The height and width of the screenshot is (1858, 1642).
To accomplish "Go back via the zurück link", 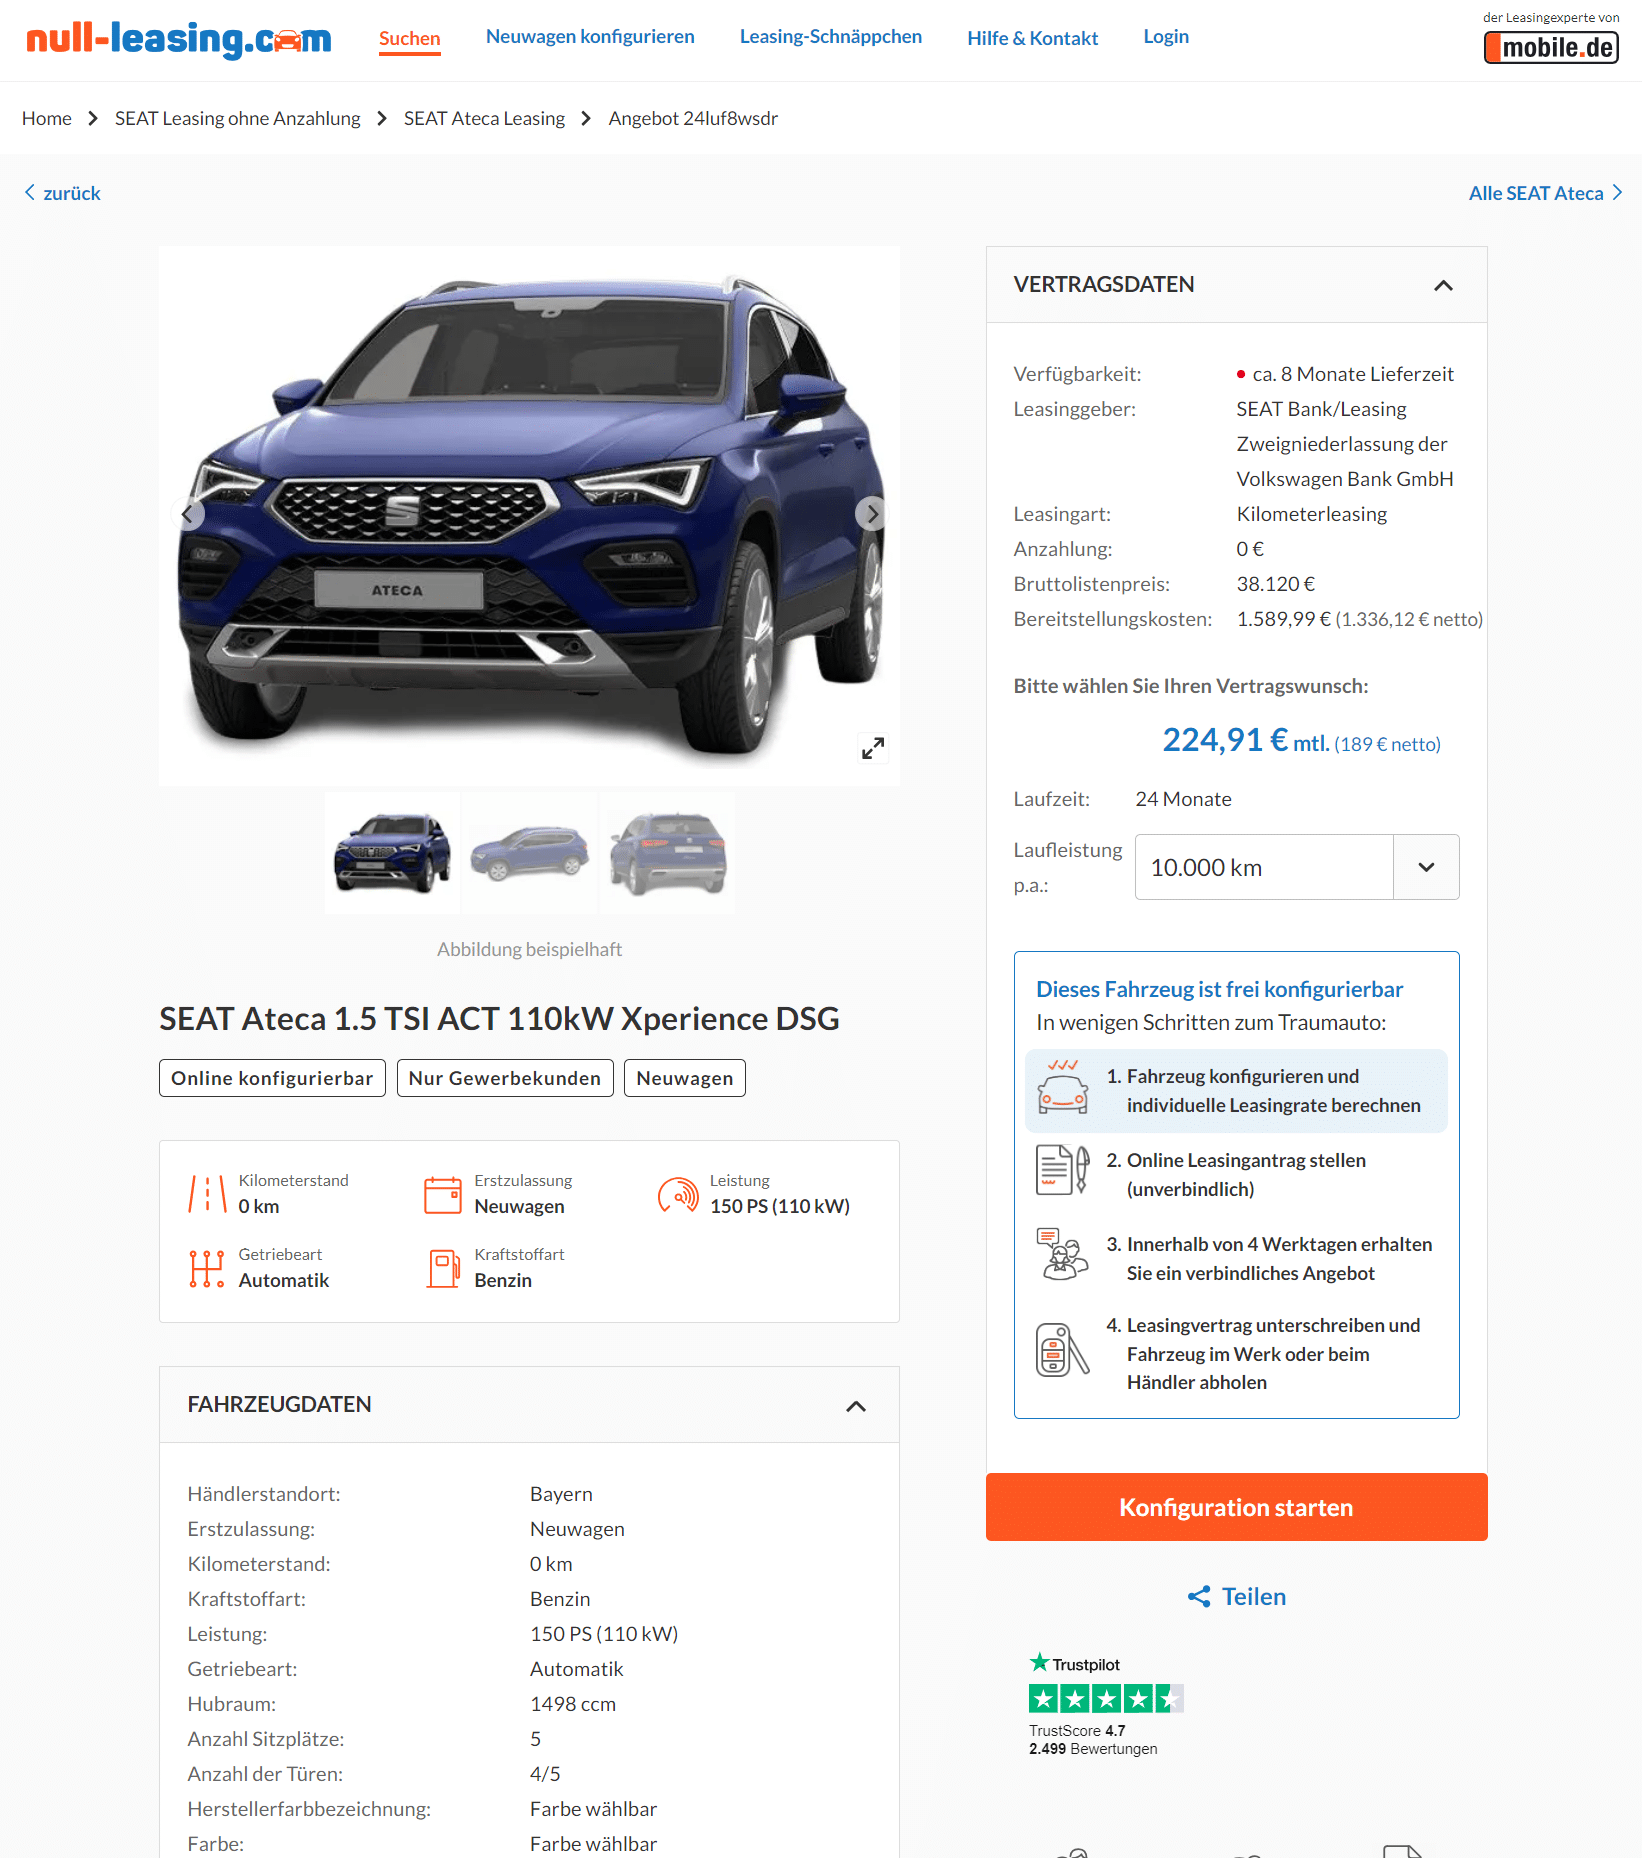I will click(62, 193).
